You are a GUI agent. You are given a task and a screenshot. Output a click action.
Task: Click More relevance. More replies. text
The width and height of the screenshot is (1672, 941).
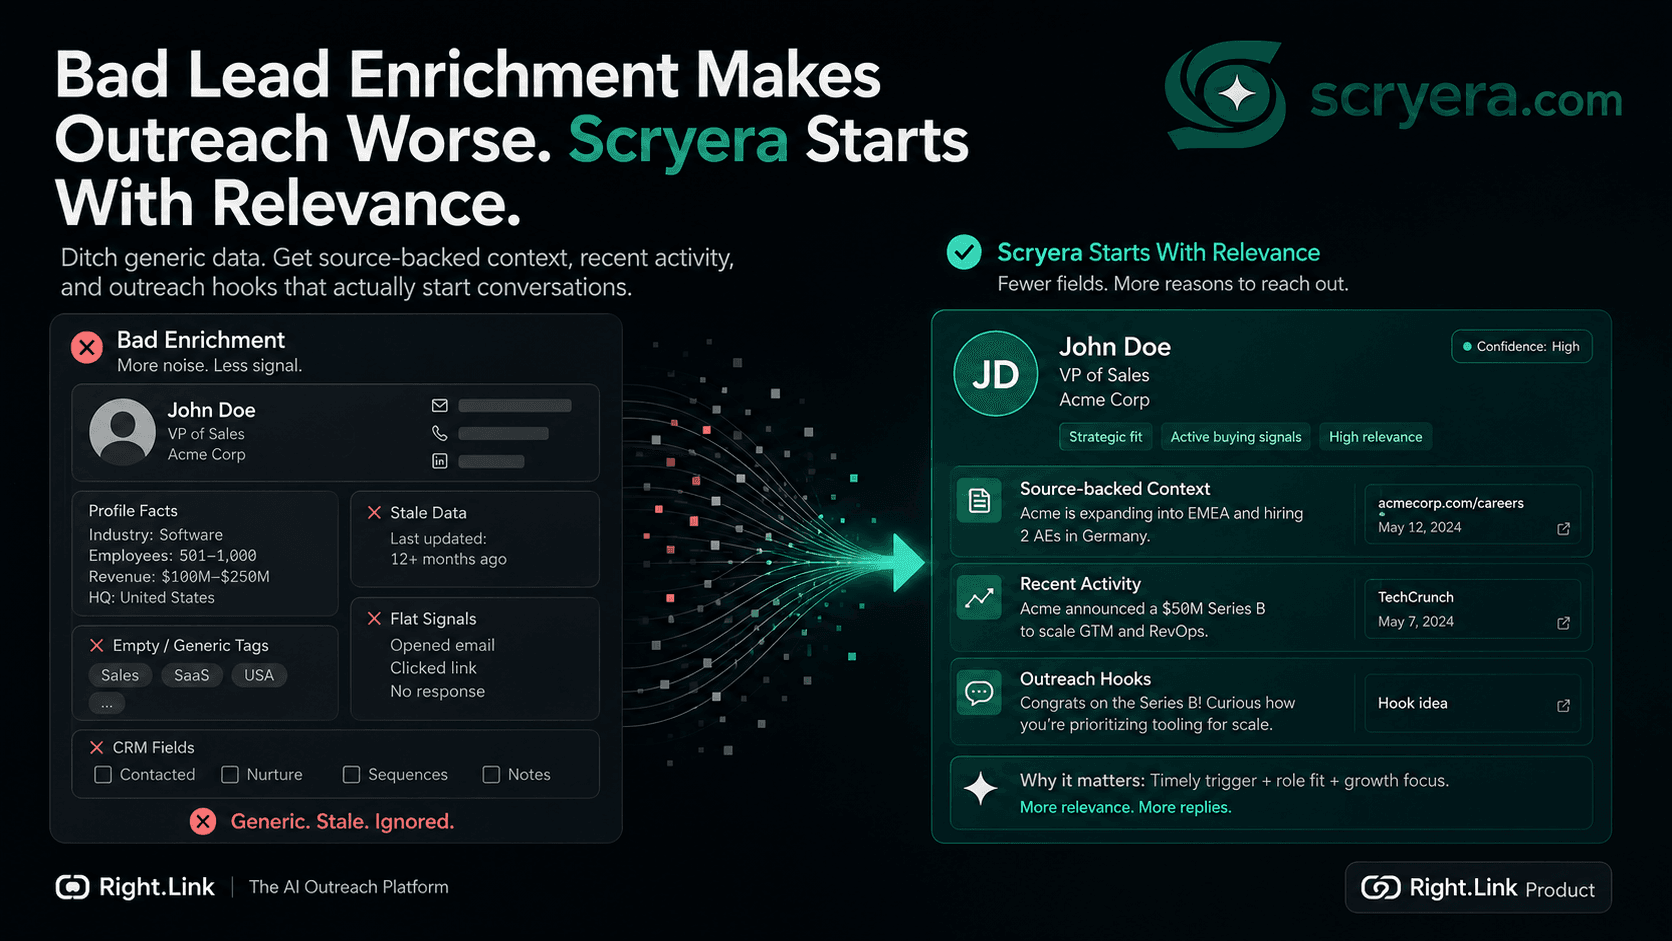tap(1125, 807)
